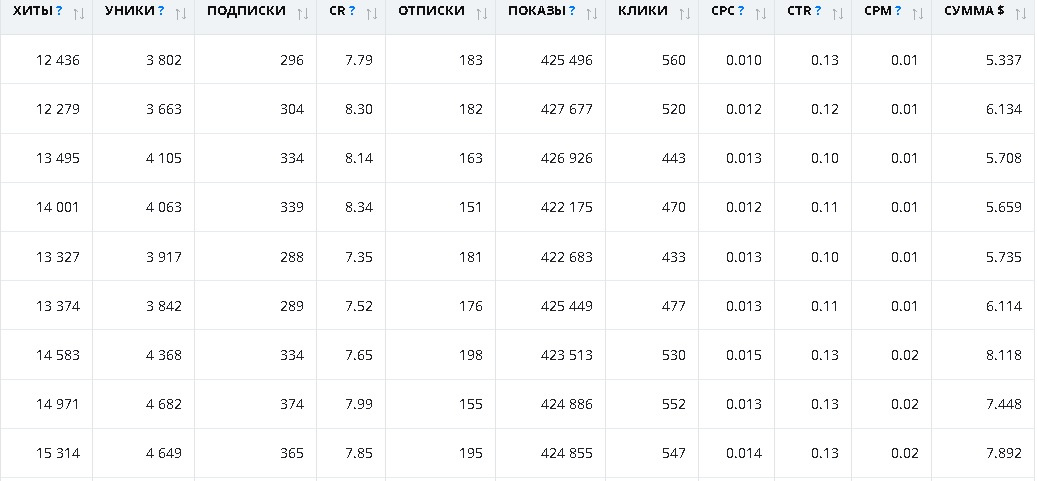Click the CPC question mark icon

pos(741,11)
